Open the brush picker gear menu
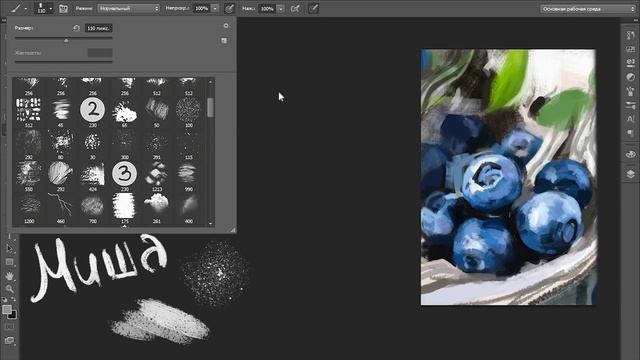This screenshot has height=360, width=640. [226, 26]
